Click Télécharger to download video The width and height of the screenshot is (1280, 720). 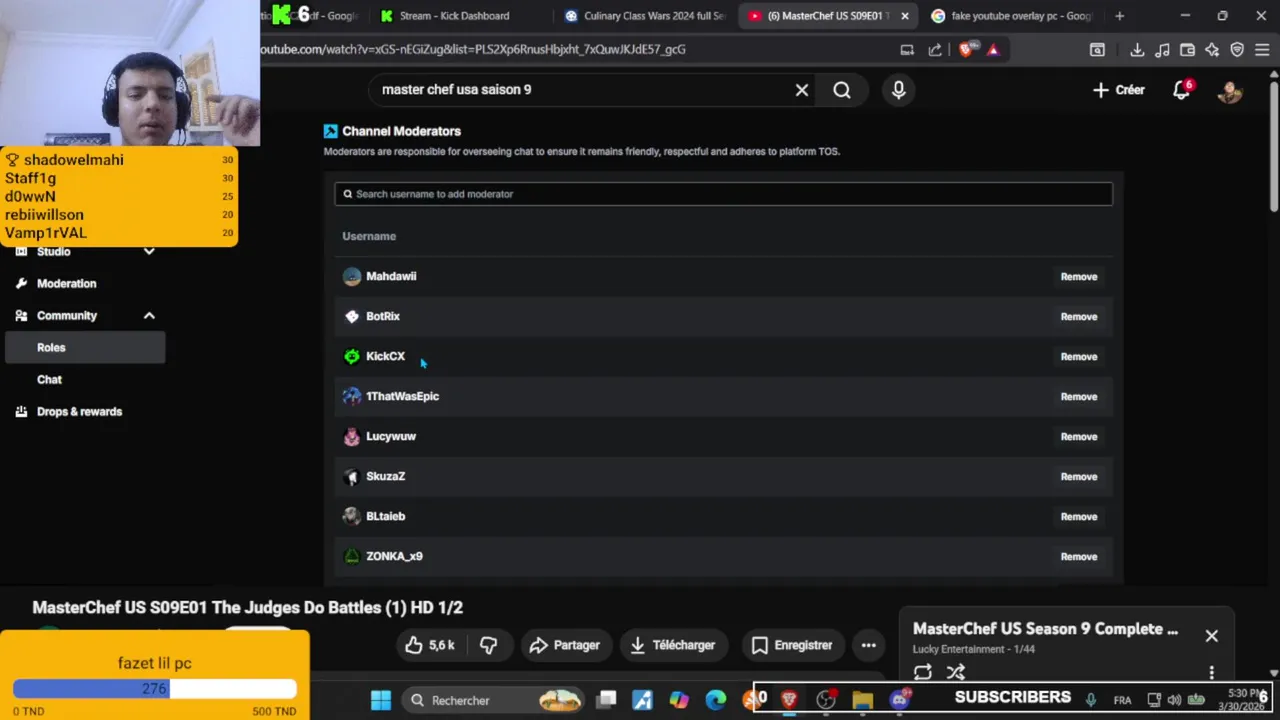[x=673, y=646]
